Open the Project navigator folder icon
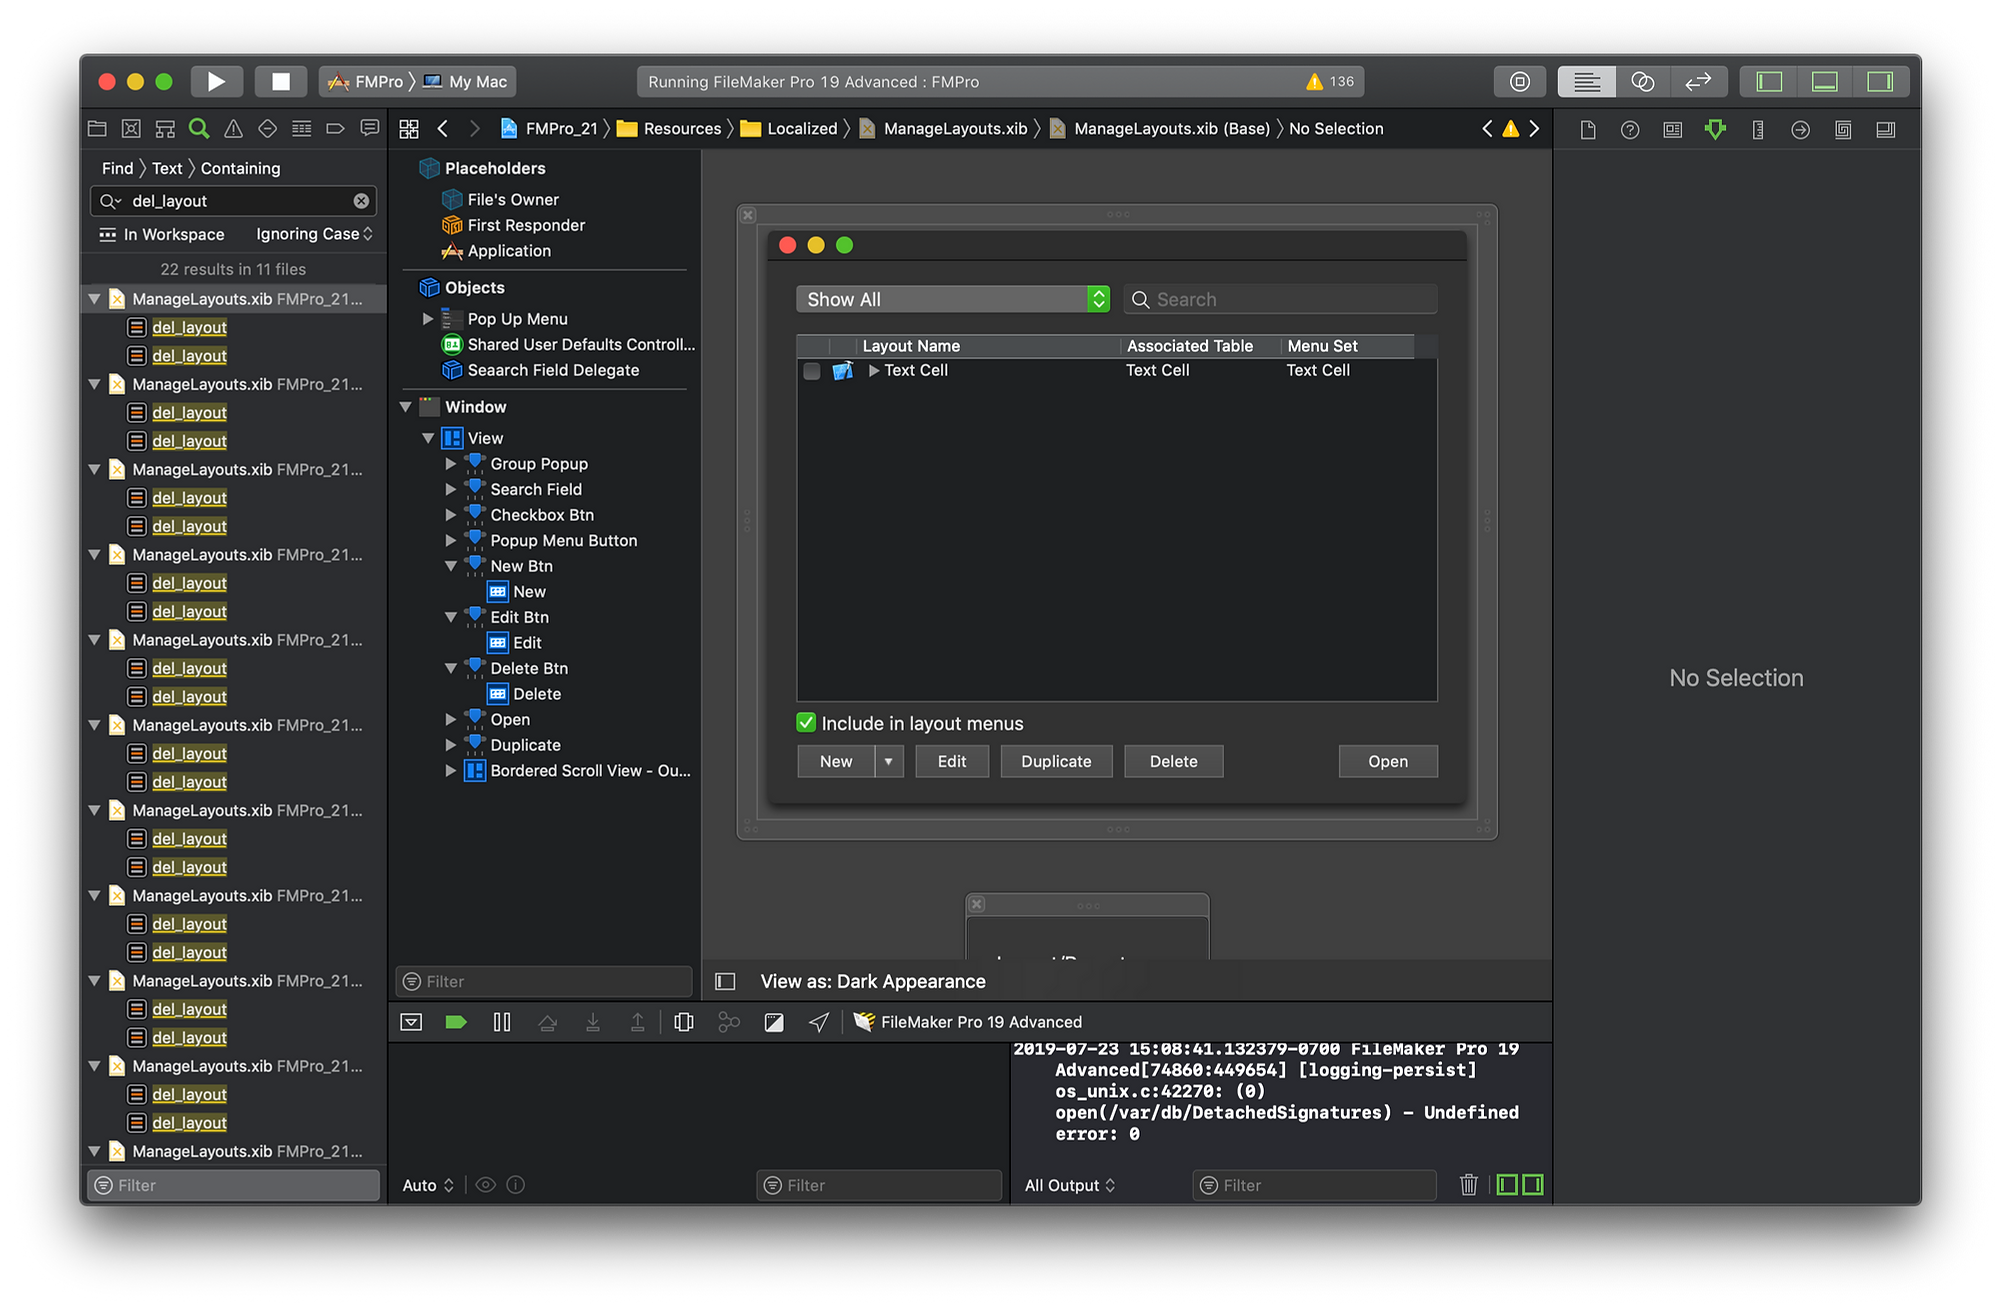Screen dimensions: 2000x1310 pos(97,128)
